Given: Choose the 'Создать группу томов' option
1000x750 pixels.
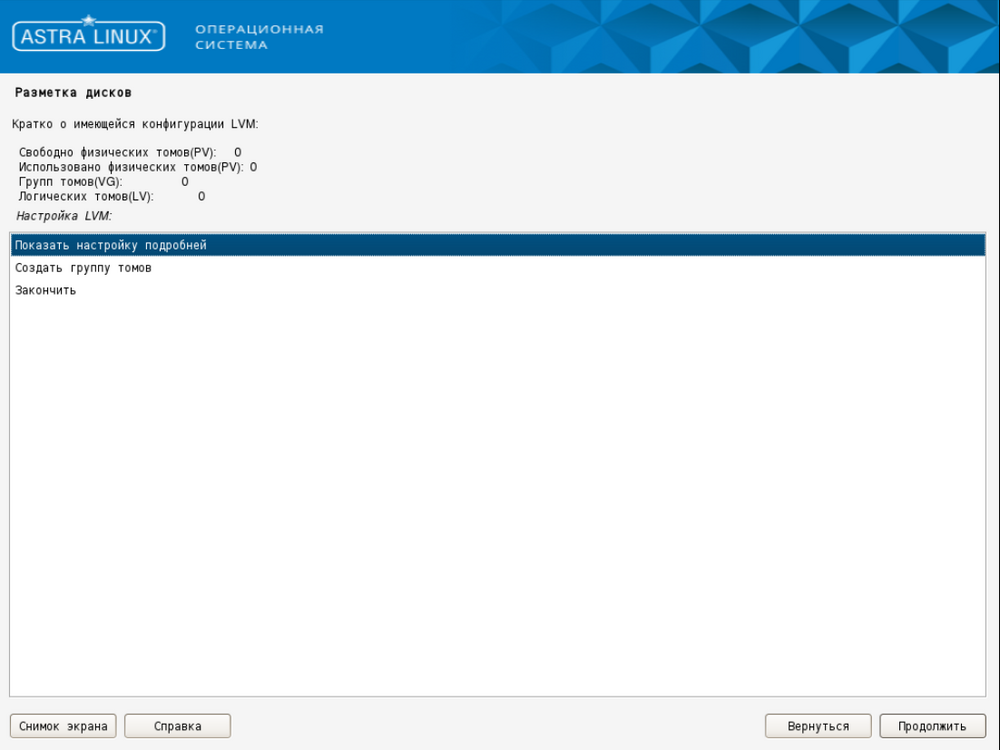Looking at the screenshot, I should click(x=83, y=268).
